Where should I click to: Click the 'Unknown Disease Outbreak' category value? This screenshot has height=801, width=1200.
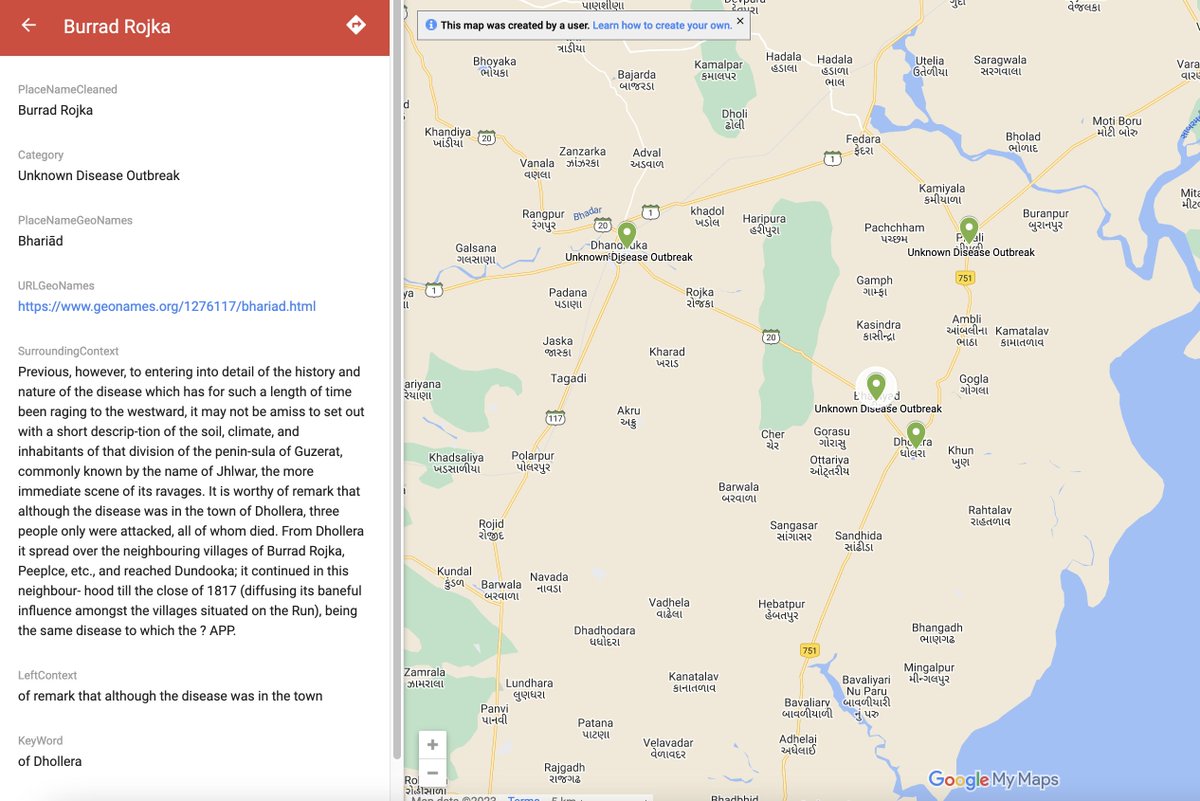(99, 175)
